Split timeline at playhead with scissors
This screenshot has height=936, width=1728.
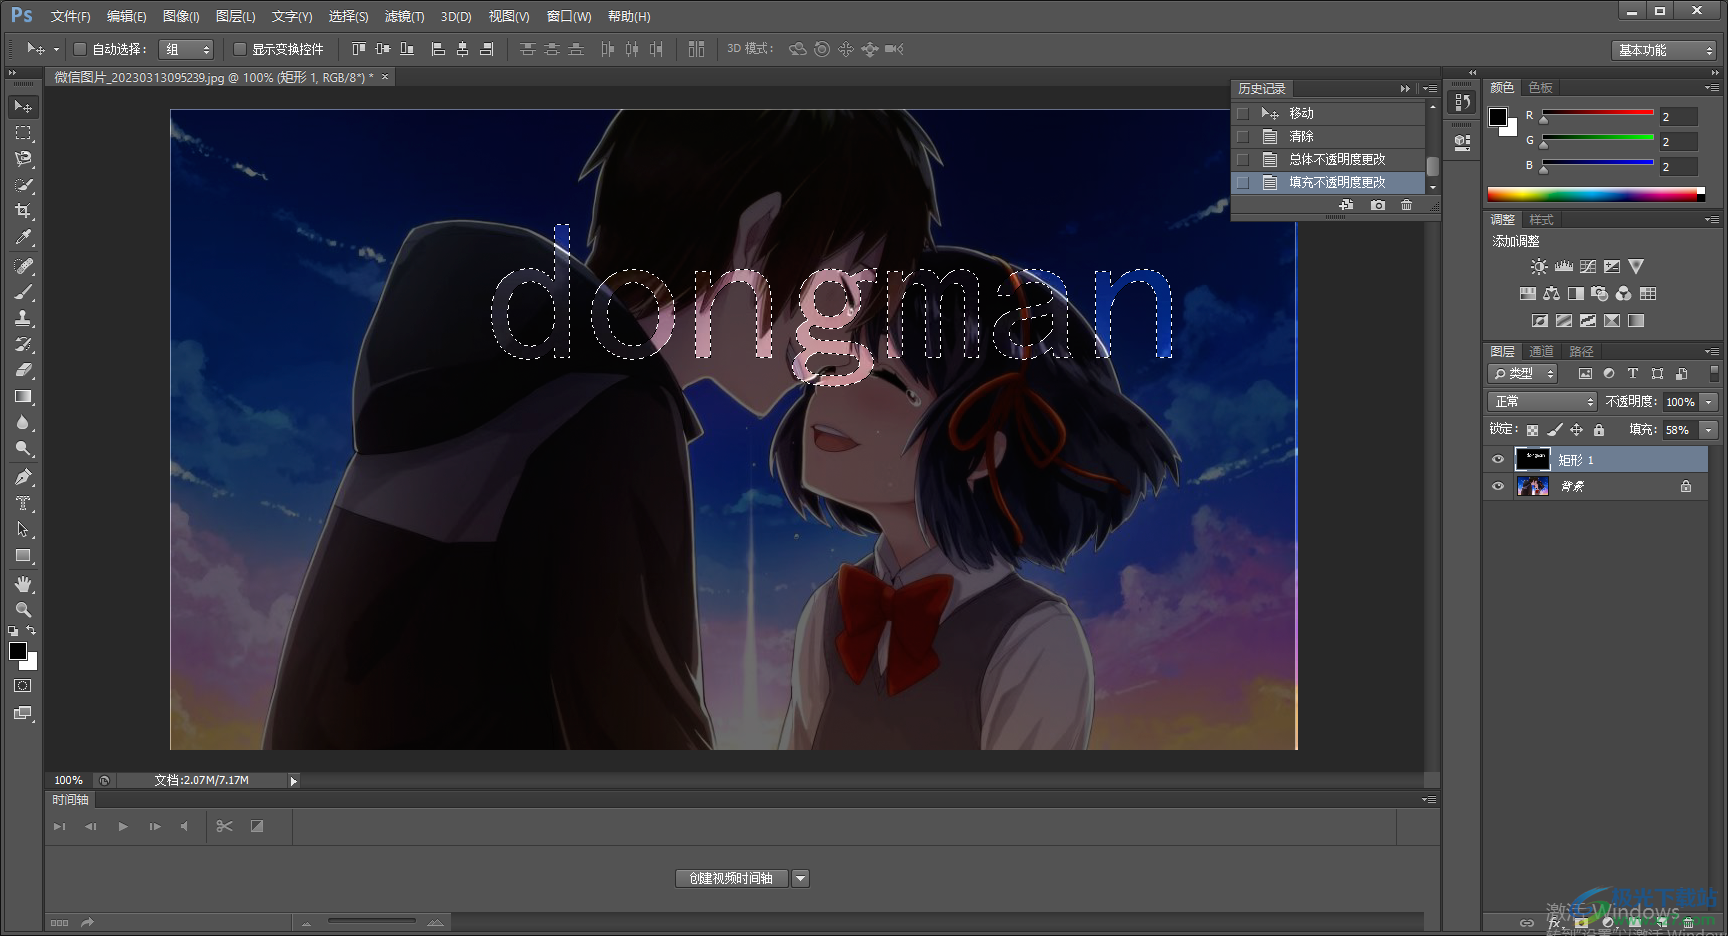224,826
